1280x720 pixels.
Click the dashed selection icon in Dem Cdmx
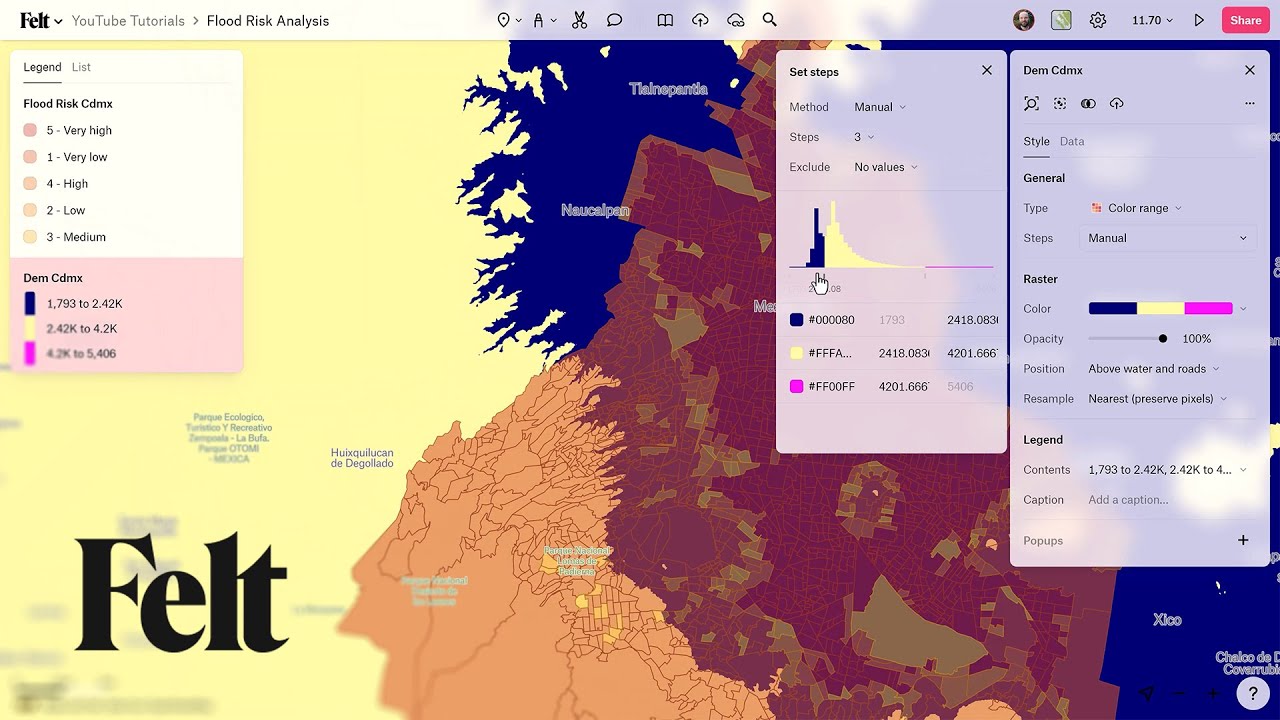[x=1060, y=104]
